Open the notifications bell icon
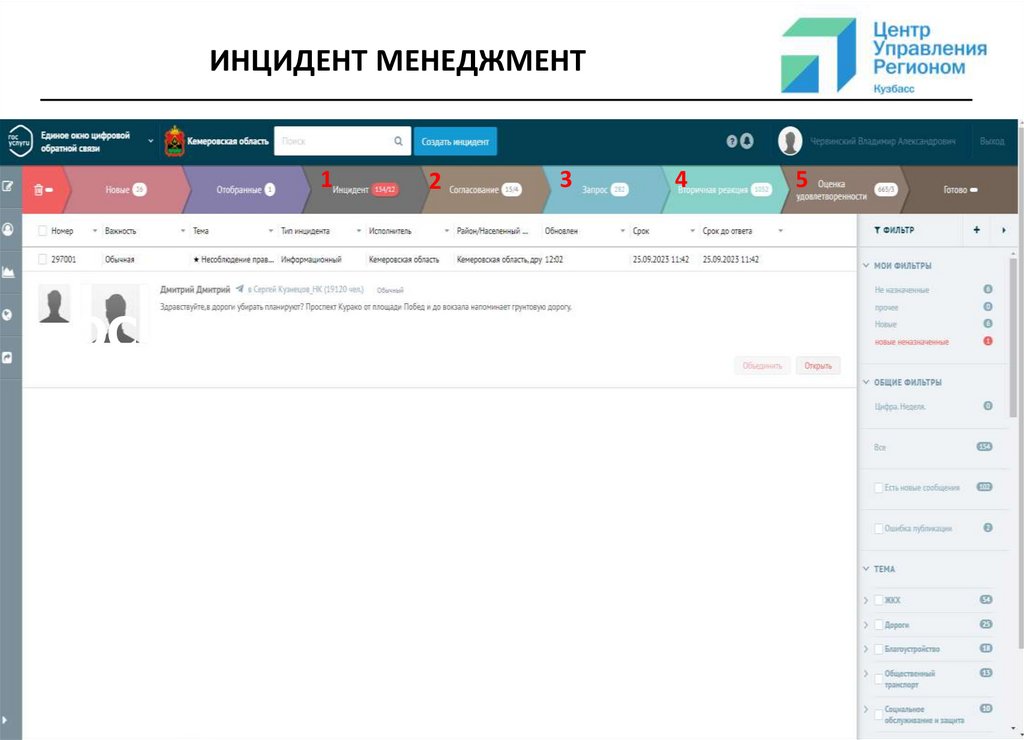Screen dimensions: 1024x740 tap(746, 140)
